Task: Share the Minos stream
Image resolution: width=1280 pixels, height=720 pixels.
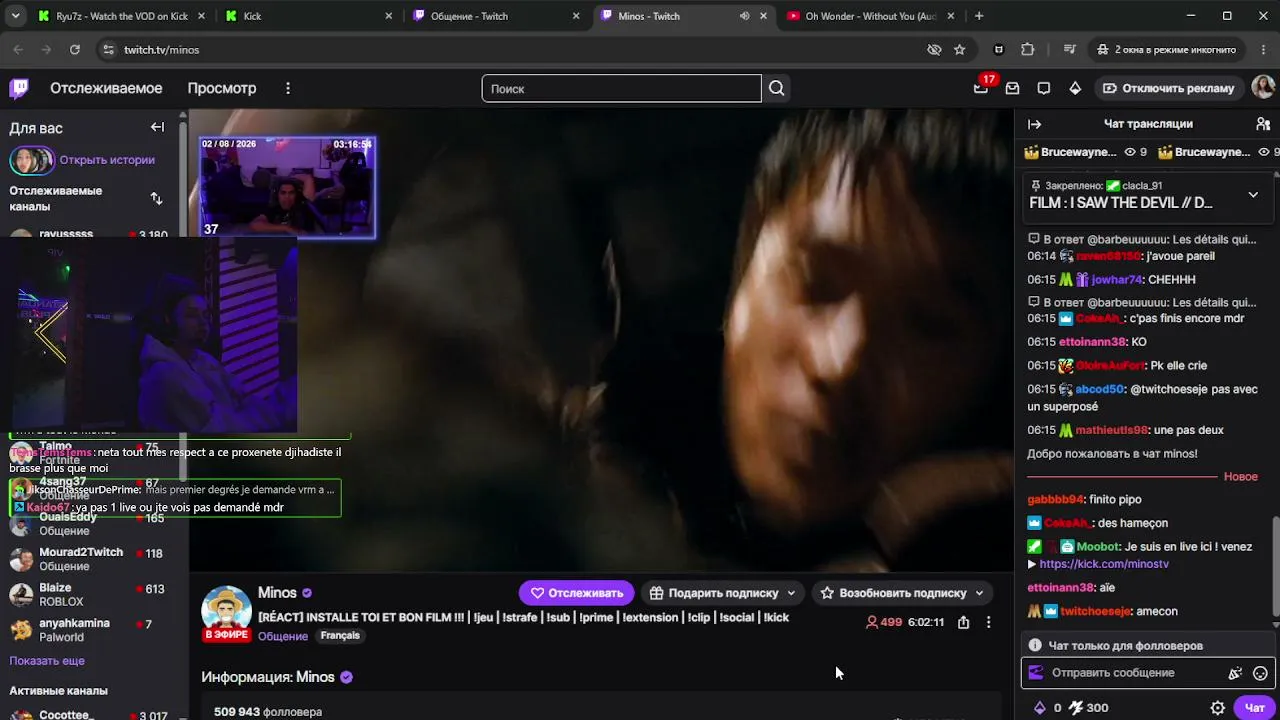Action: click(x=963, y=622)
